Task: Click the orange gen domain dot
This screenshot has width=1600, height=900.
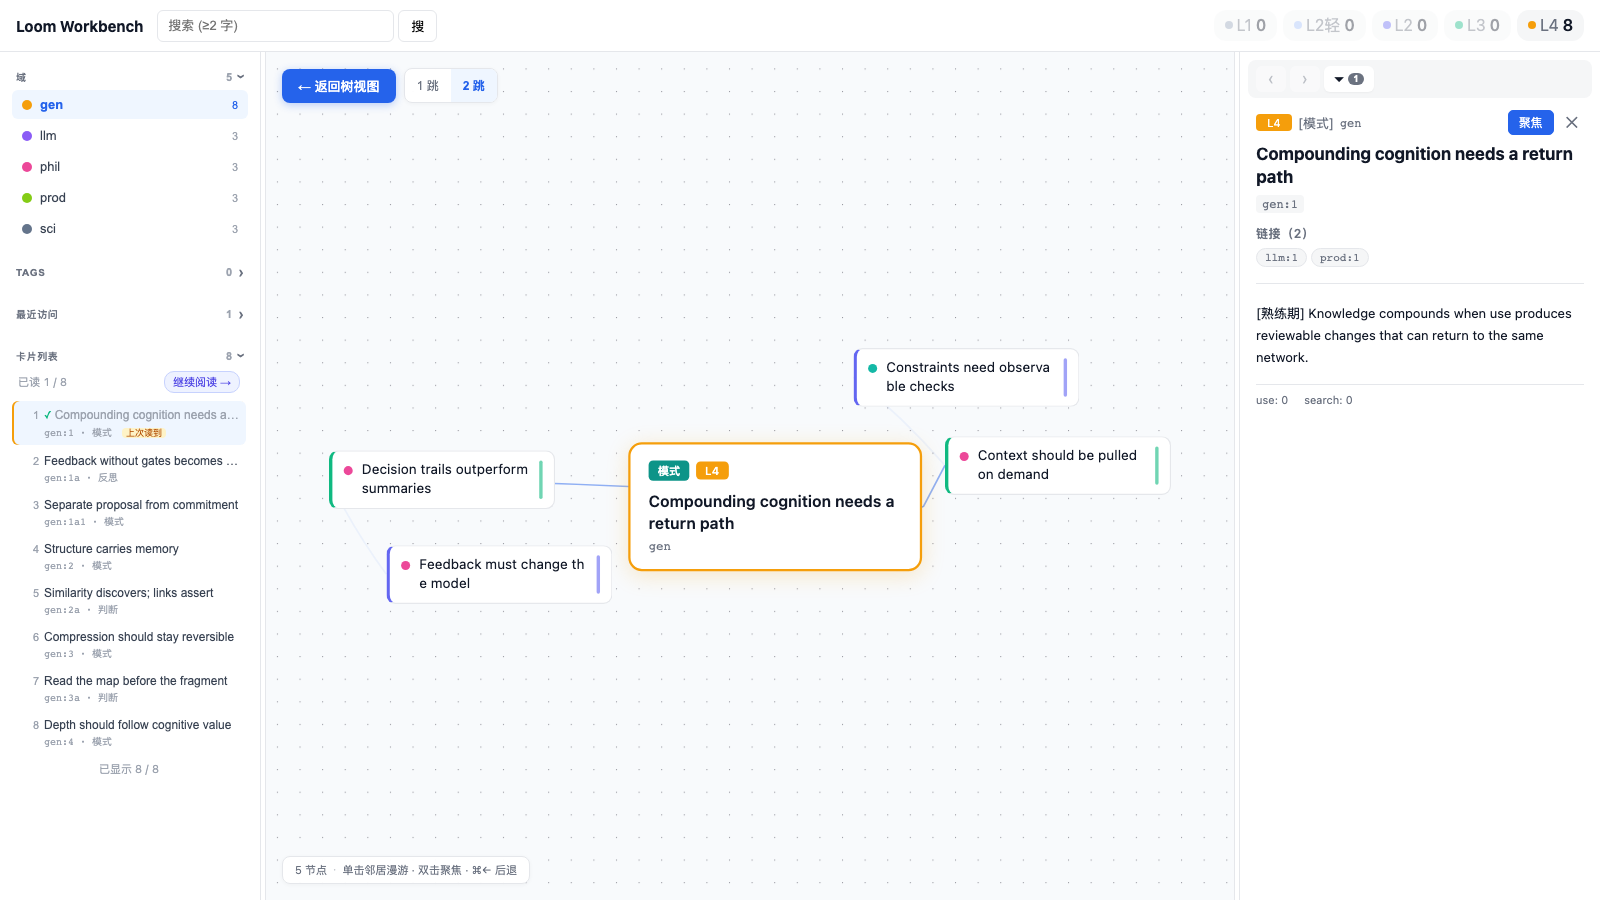Action: [x=27, y=105]
